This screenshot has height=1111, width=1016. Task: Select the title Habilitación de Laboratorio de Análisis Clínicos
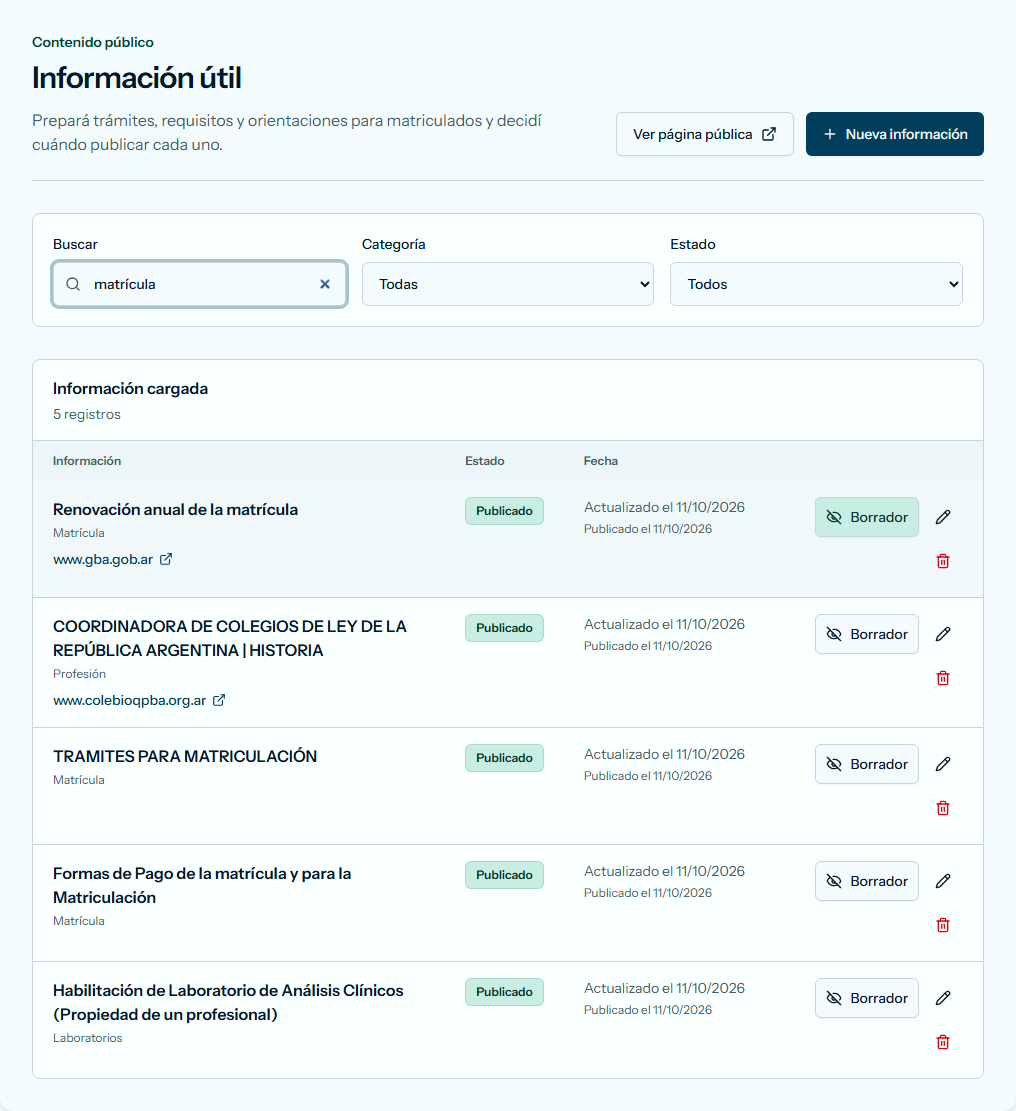pyautogui.click(x=228, y=1003)
